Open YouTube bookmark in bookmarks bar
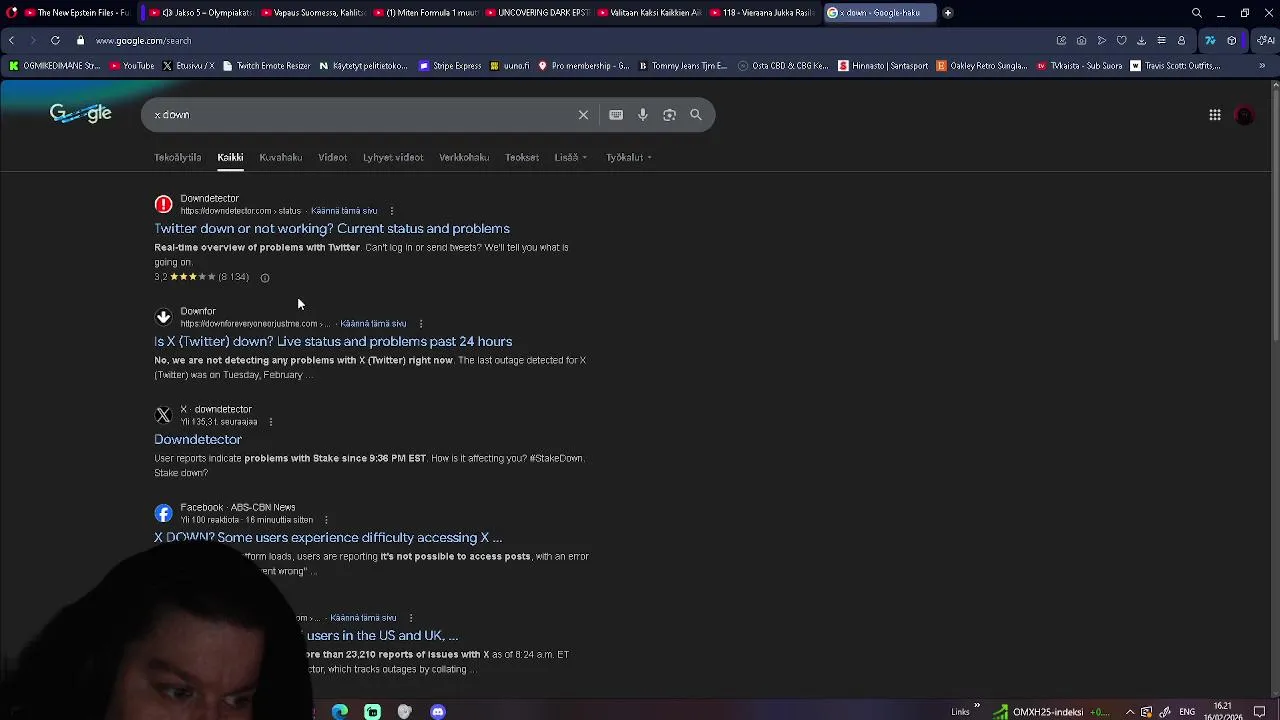The width and height of the screenshot is (1280, 720). tap(132, 66)
